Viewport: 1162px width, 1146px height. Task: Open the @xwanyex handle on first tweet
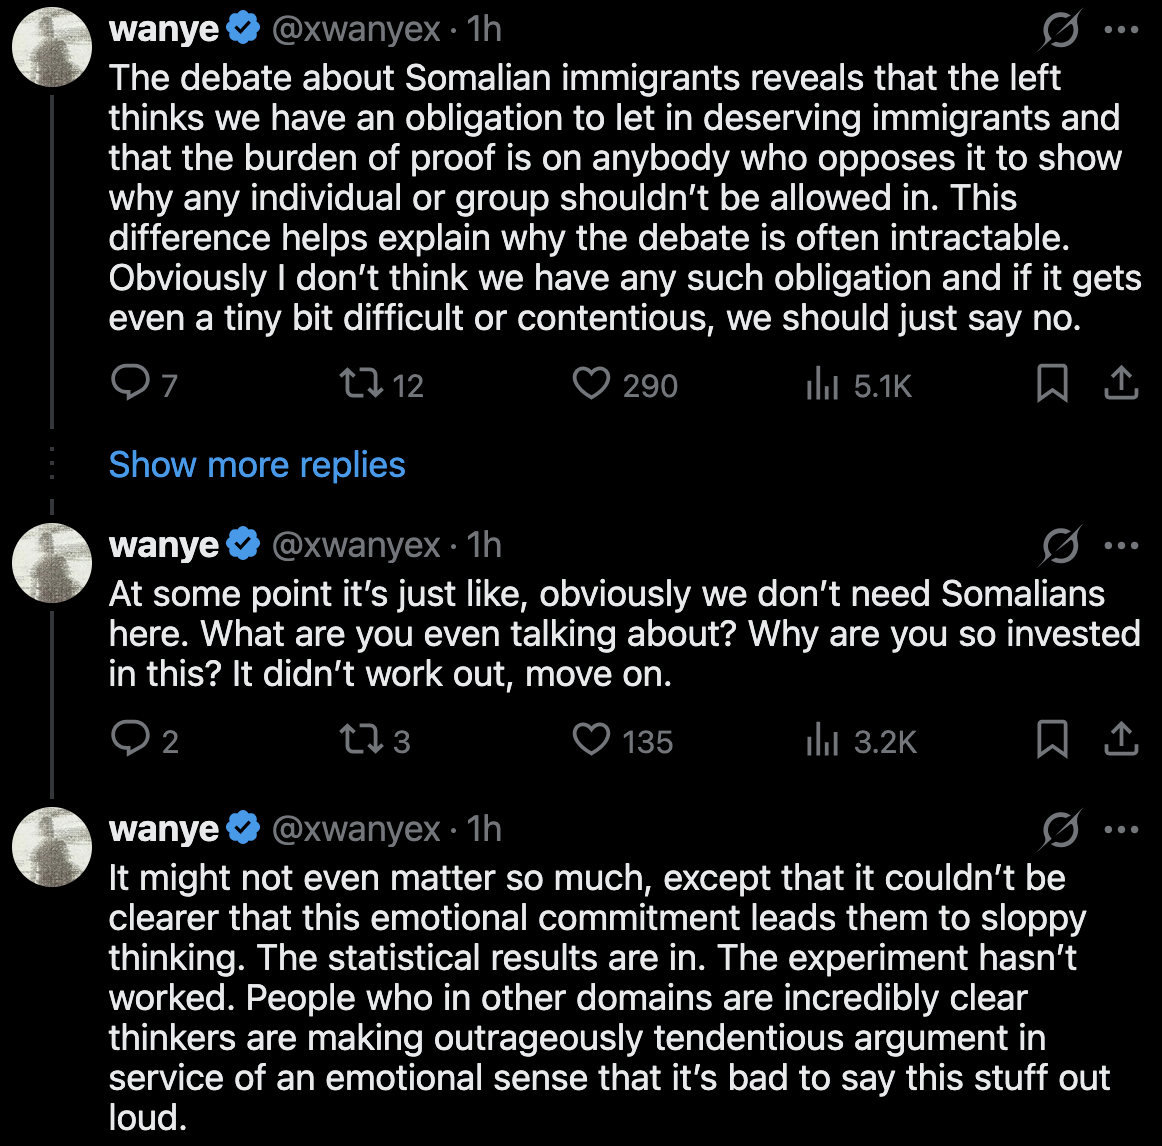(356, 30)
